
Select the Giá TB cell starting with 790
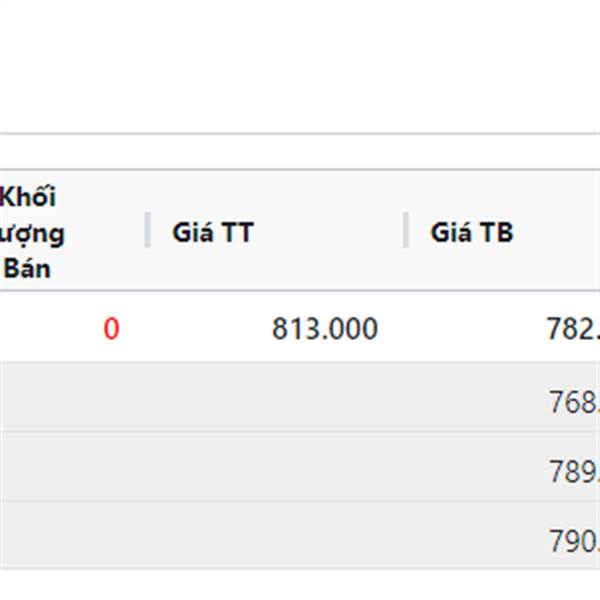[502, 536]
